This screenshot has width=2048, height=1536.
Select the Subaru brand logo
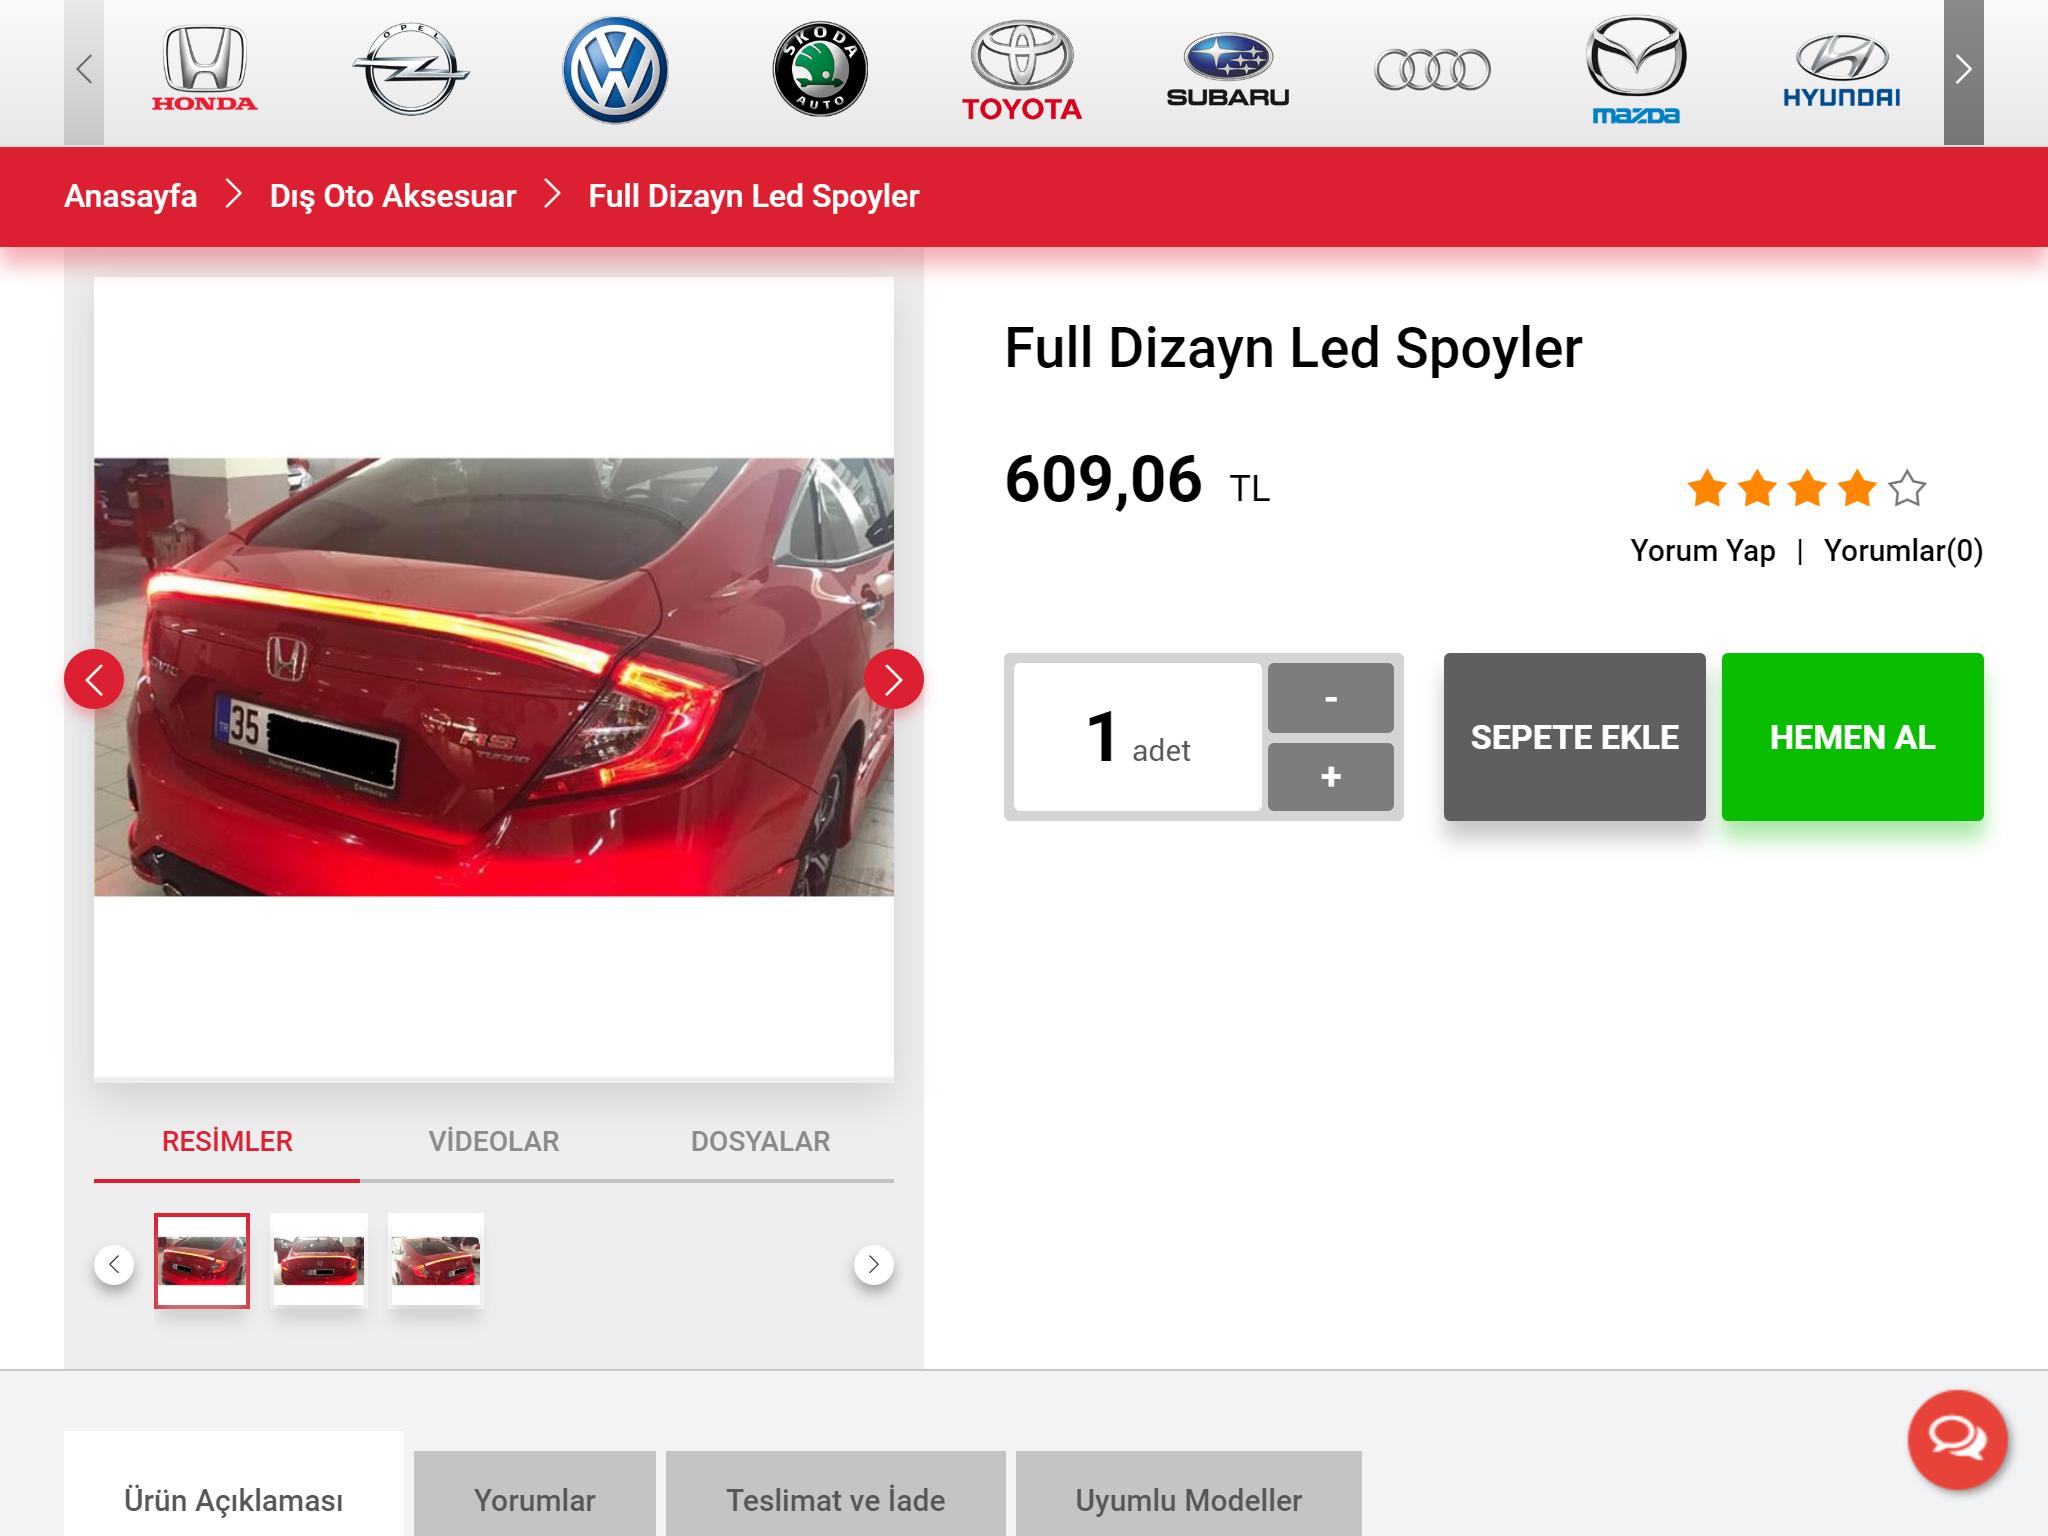[1228, 71]
